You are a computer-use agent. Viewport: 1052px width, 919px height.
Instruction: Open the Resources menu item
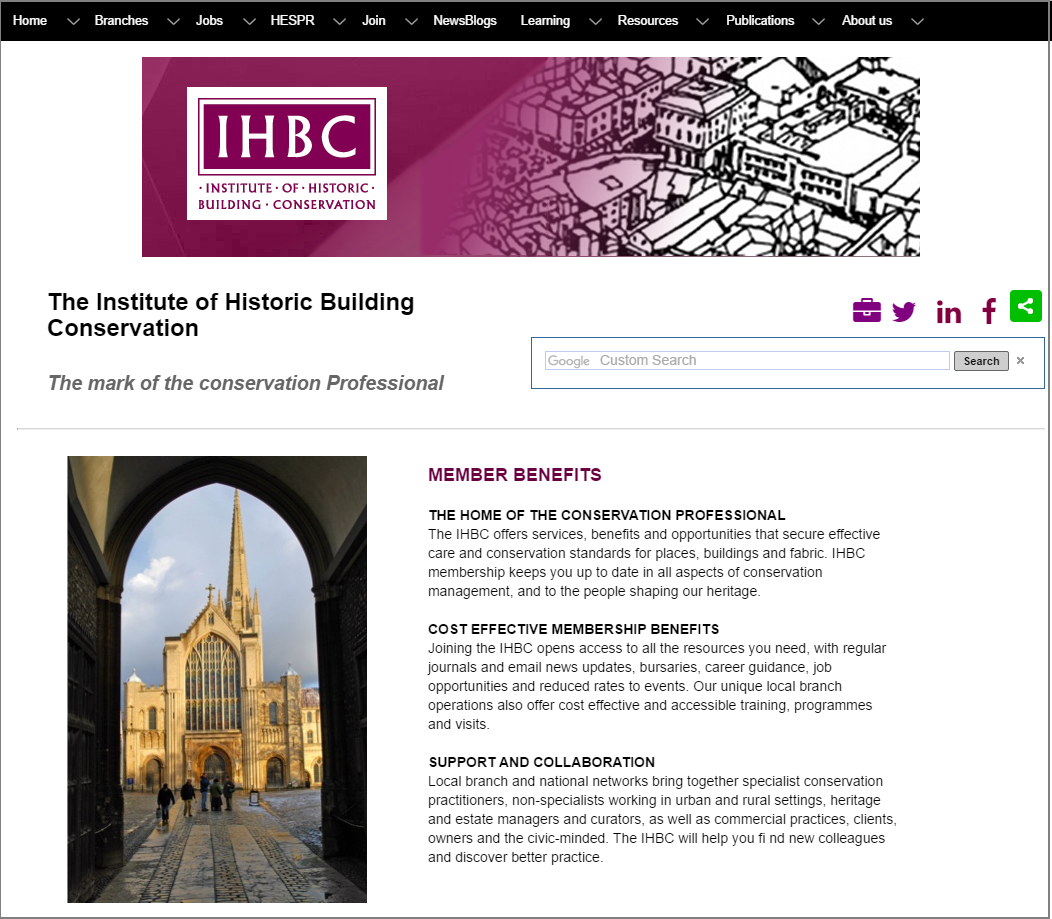pyautogui.click(x=647, y=21)
